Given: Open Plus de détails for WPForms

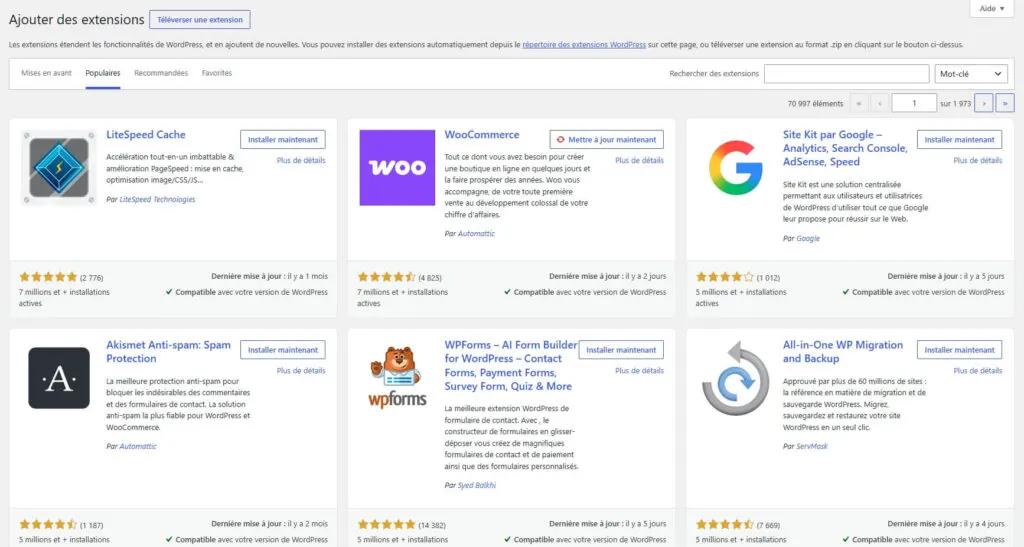Looking at the screenshot, I should 639,371.
